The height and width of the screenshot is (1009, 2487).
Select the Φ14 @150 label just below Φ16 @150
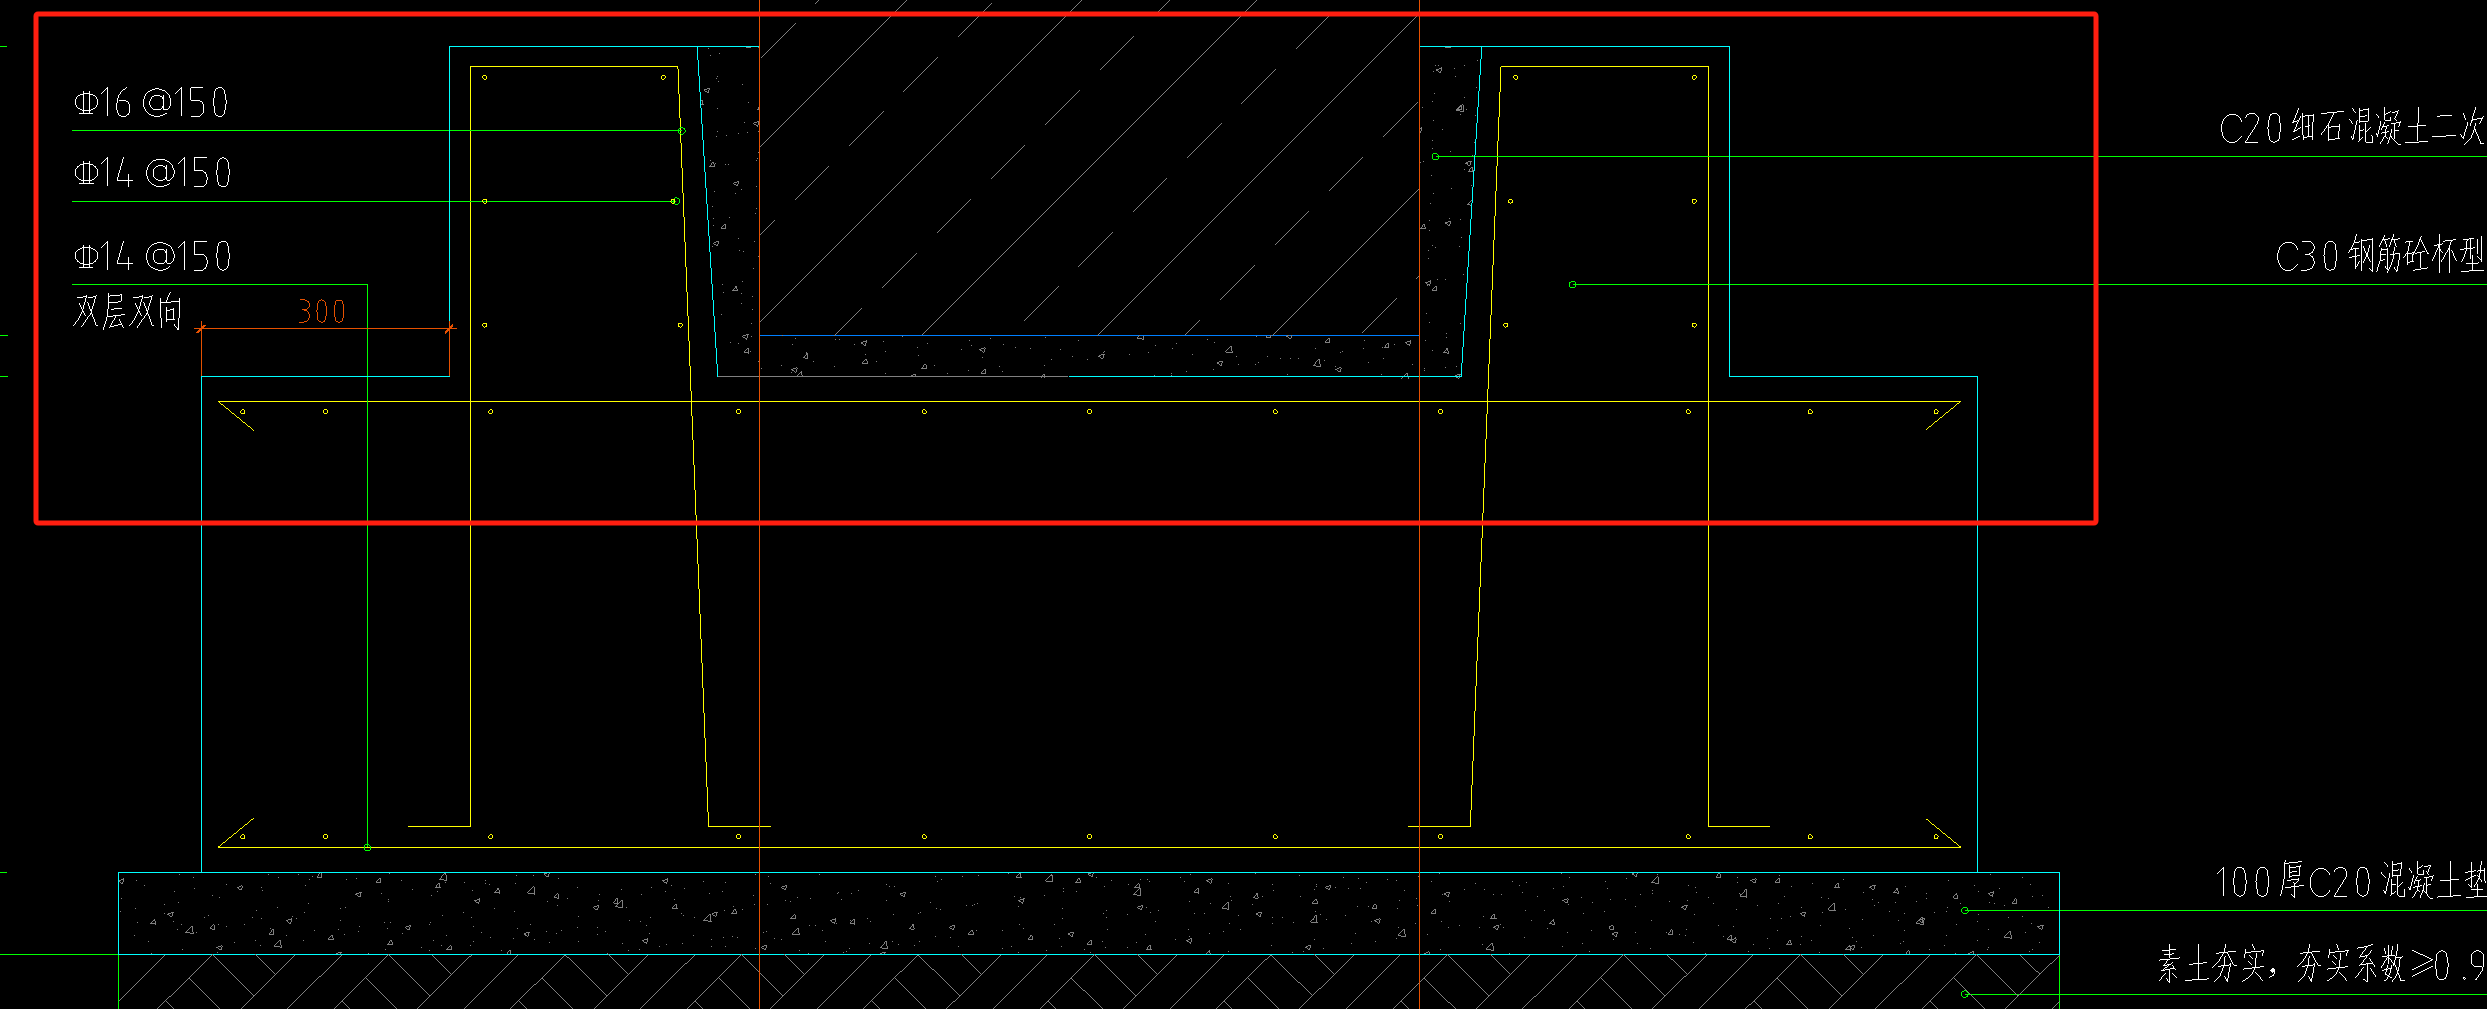pos(153,173)
